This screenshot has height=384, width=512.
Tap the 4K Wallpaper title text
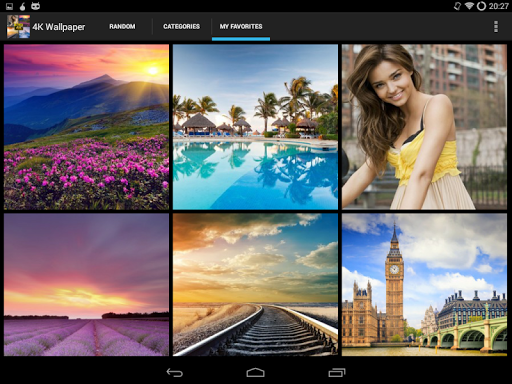(59, 27)
